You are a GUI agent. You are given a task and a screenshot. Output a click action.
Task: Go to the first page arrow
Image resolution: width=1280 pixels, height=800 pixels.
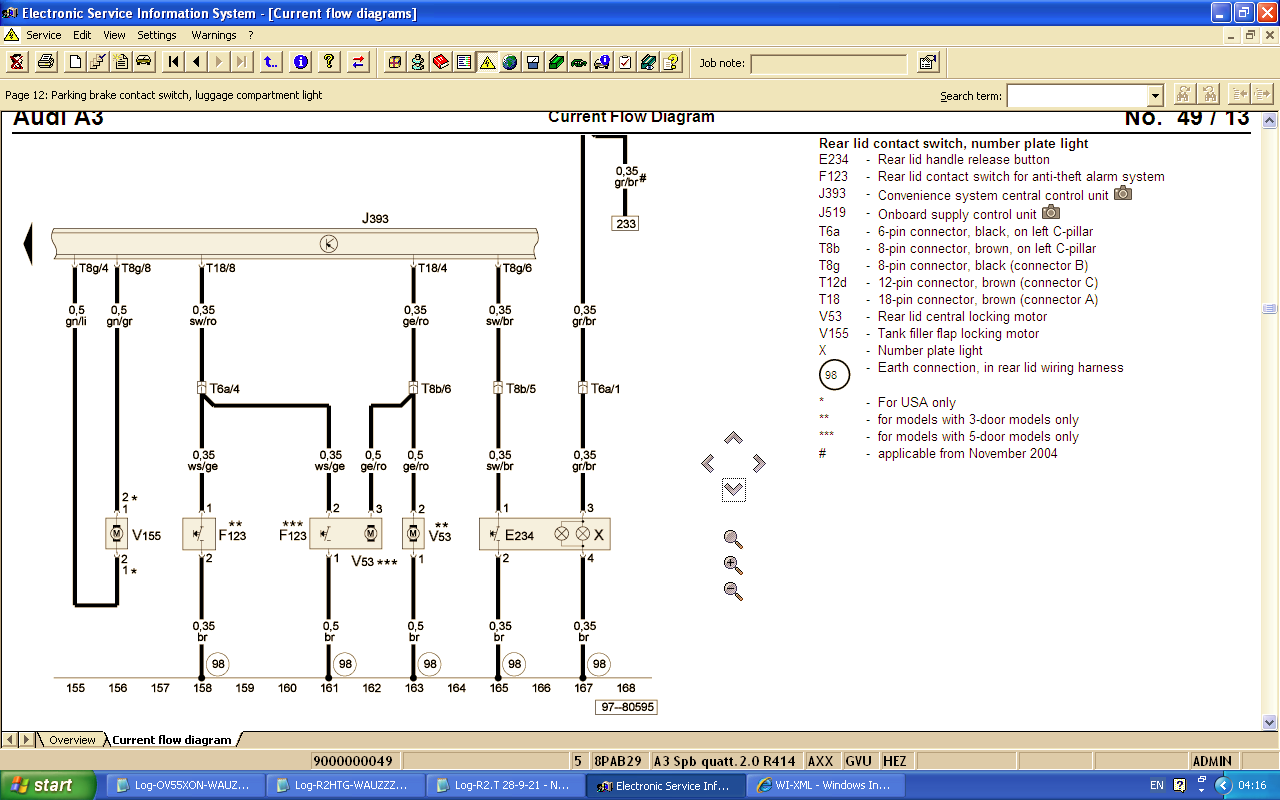tap(173, 62)
